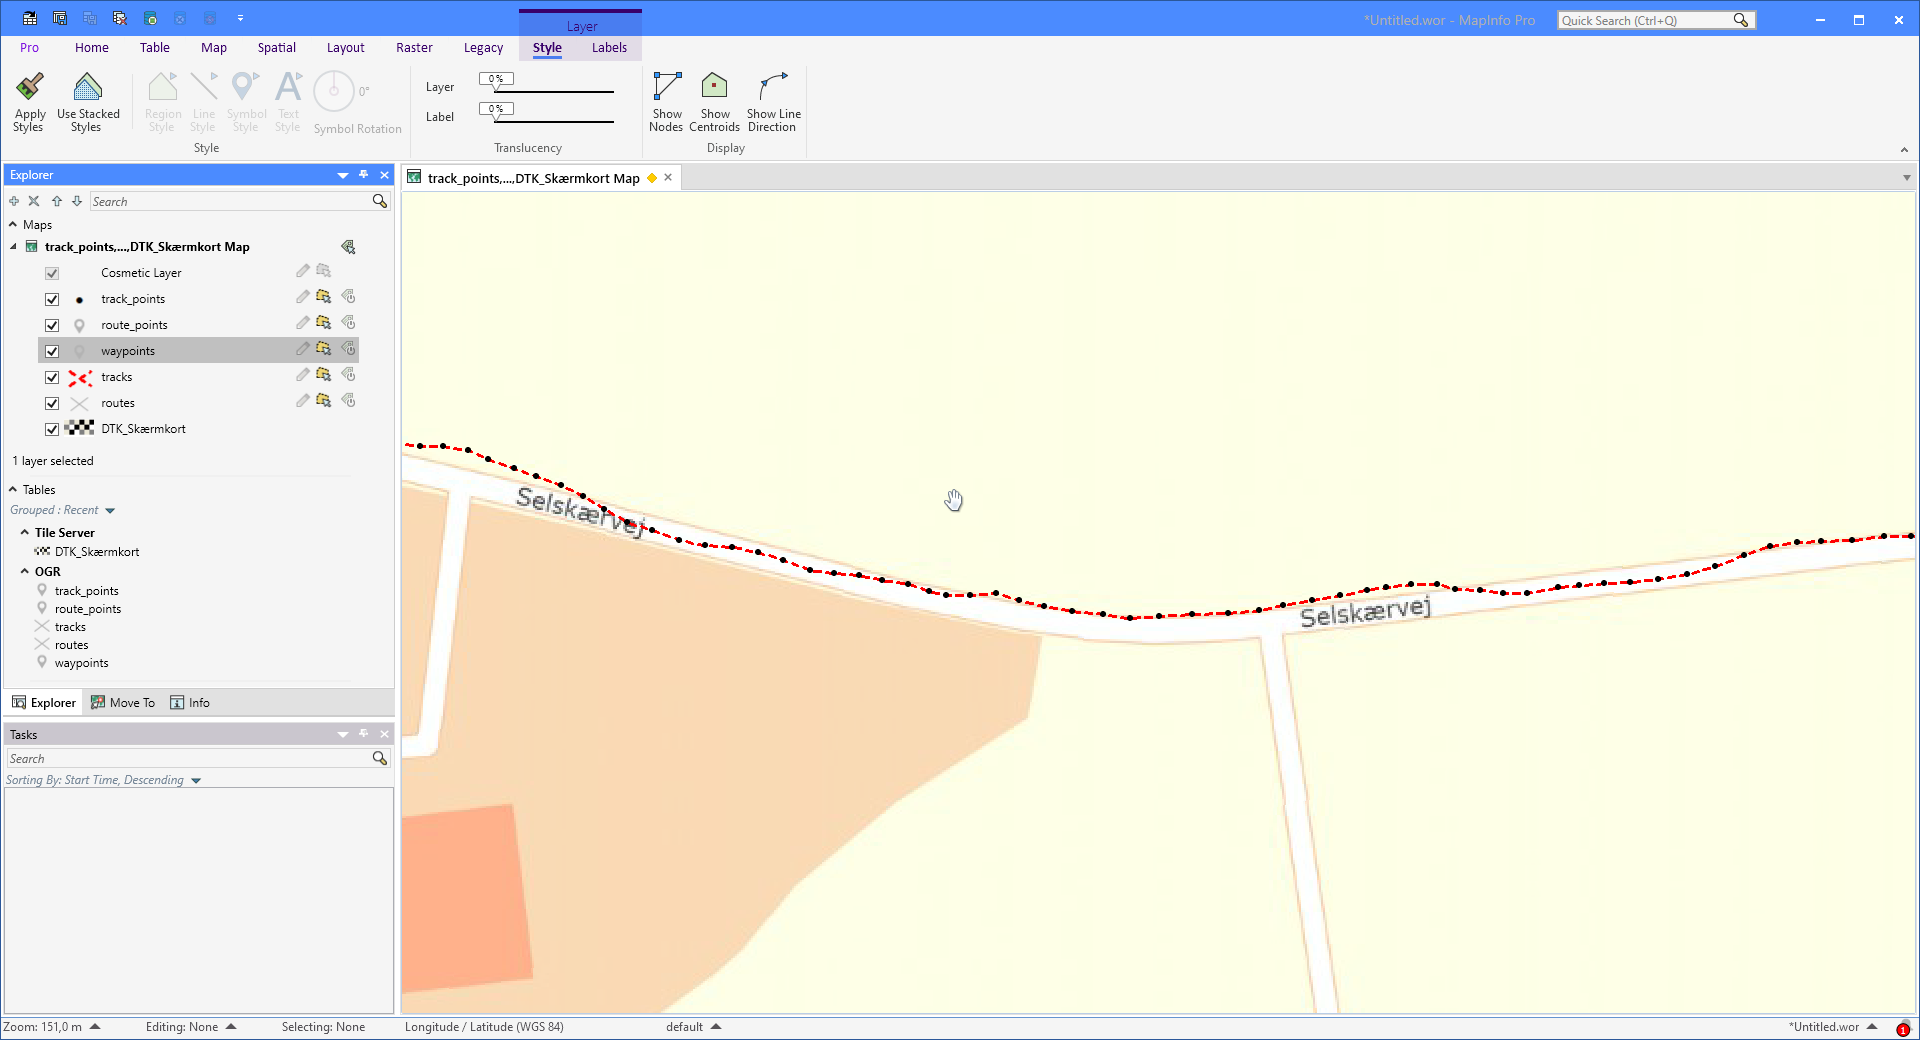Switch to the Info panel tab
The width and height of the screenshot is (1920, 1040).
coord(190,702)
